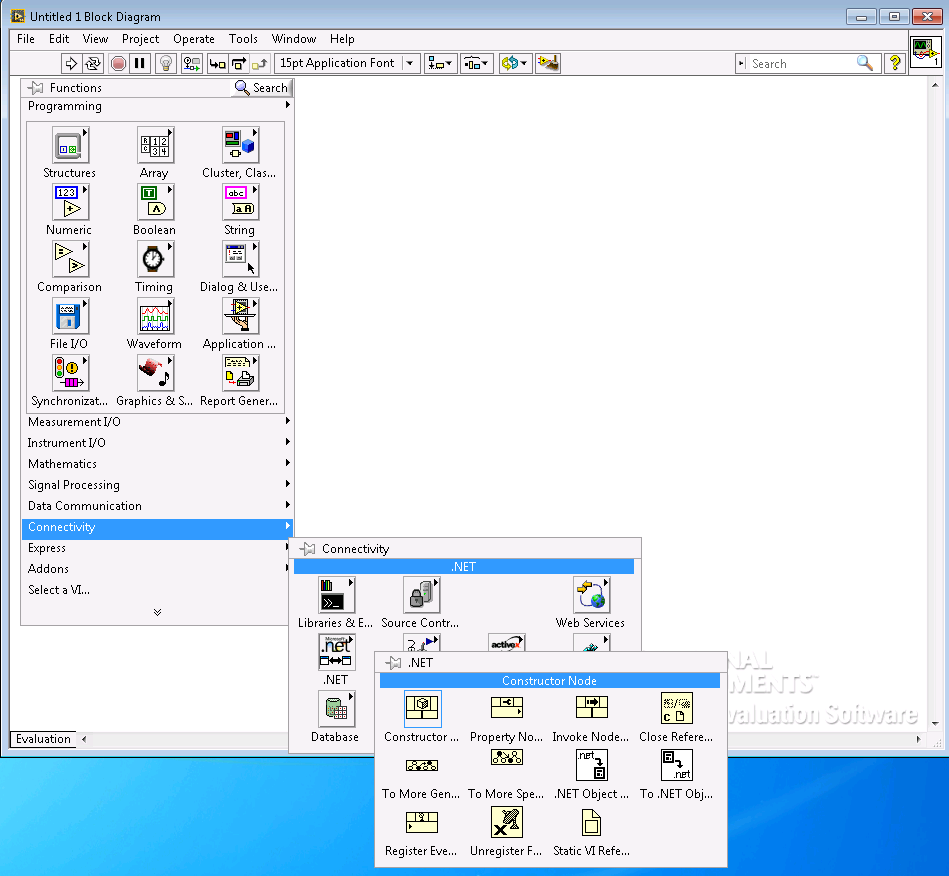The height and width of the screenshot is (876, 949).
Task: Click inside the toolbar Search field
Action: [x=800, y=63]
